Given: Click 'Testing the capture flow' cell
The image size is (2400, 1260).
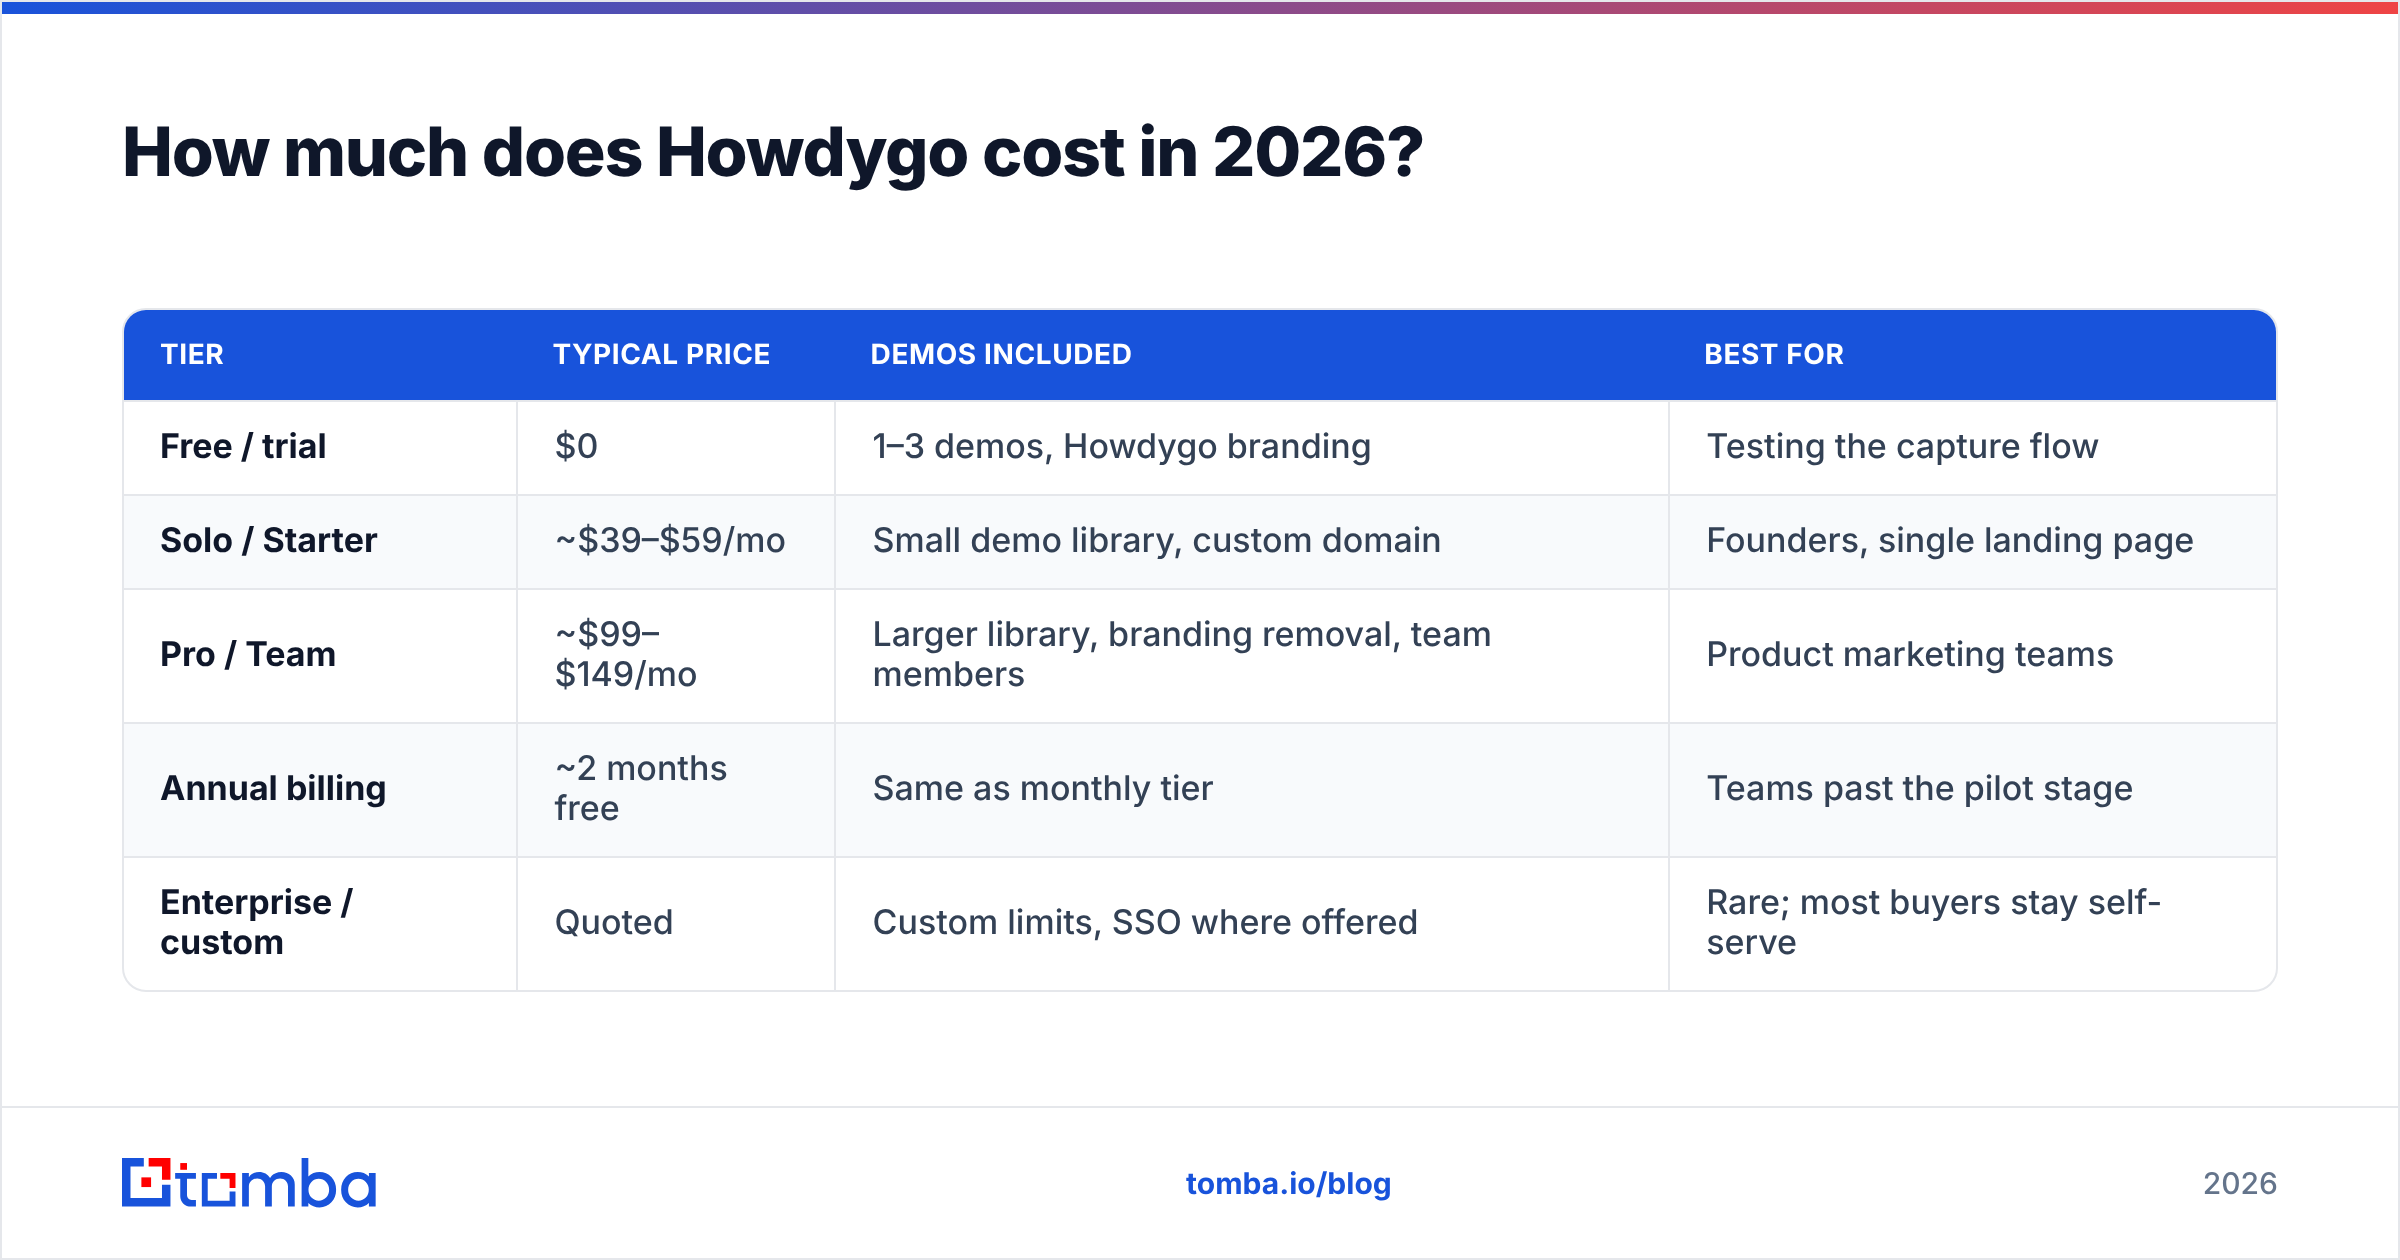Looking at the screenshot, I should tap(1973, 447).
